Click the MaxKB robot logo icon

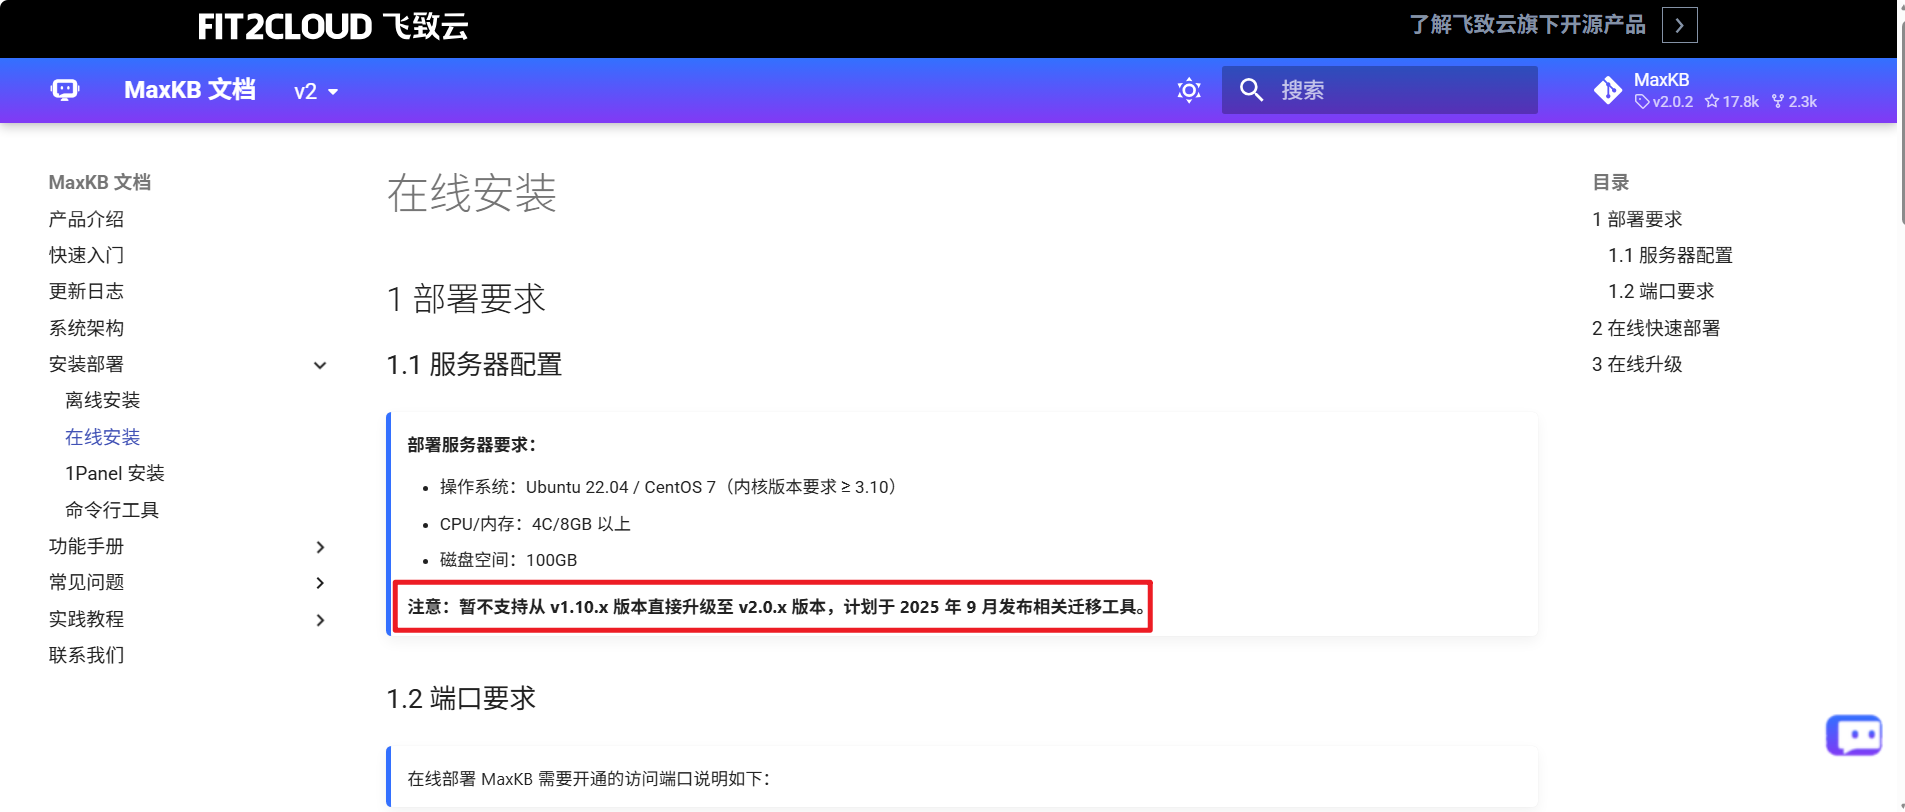[65, 90]
